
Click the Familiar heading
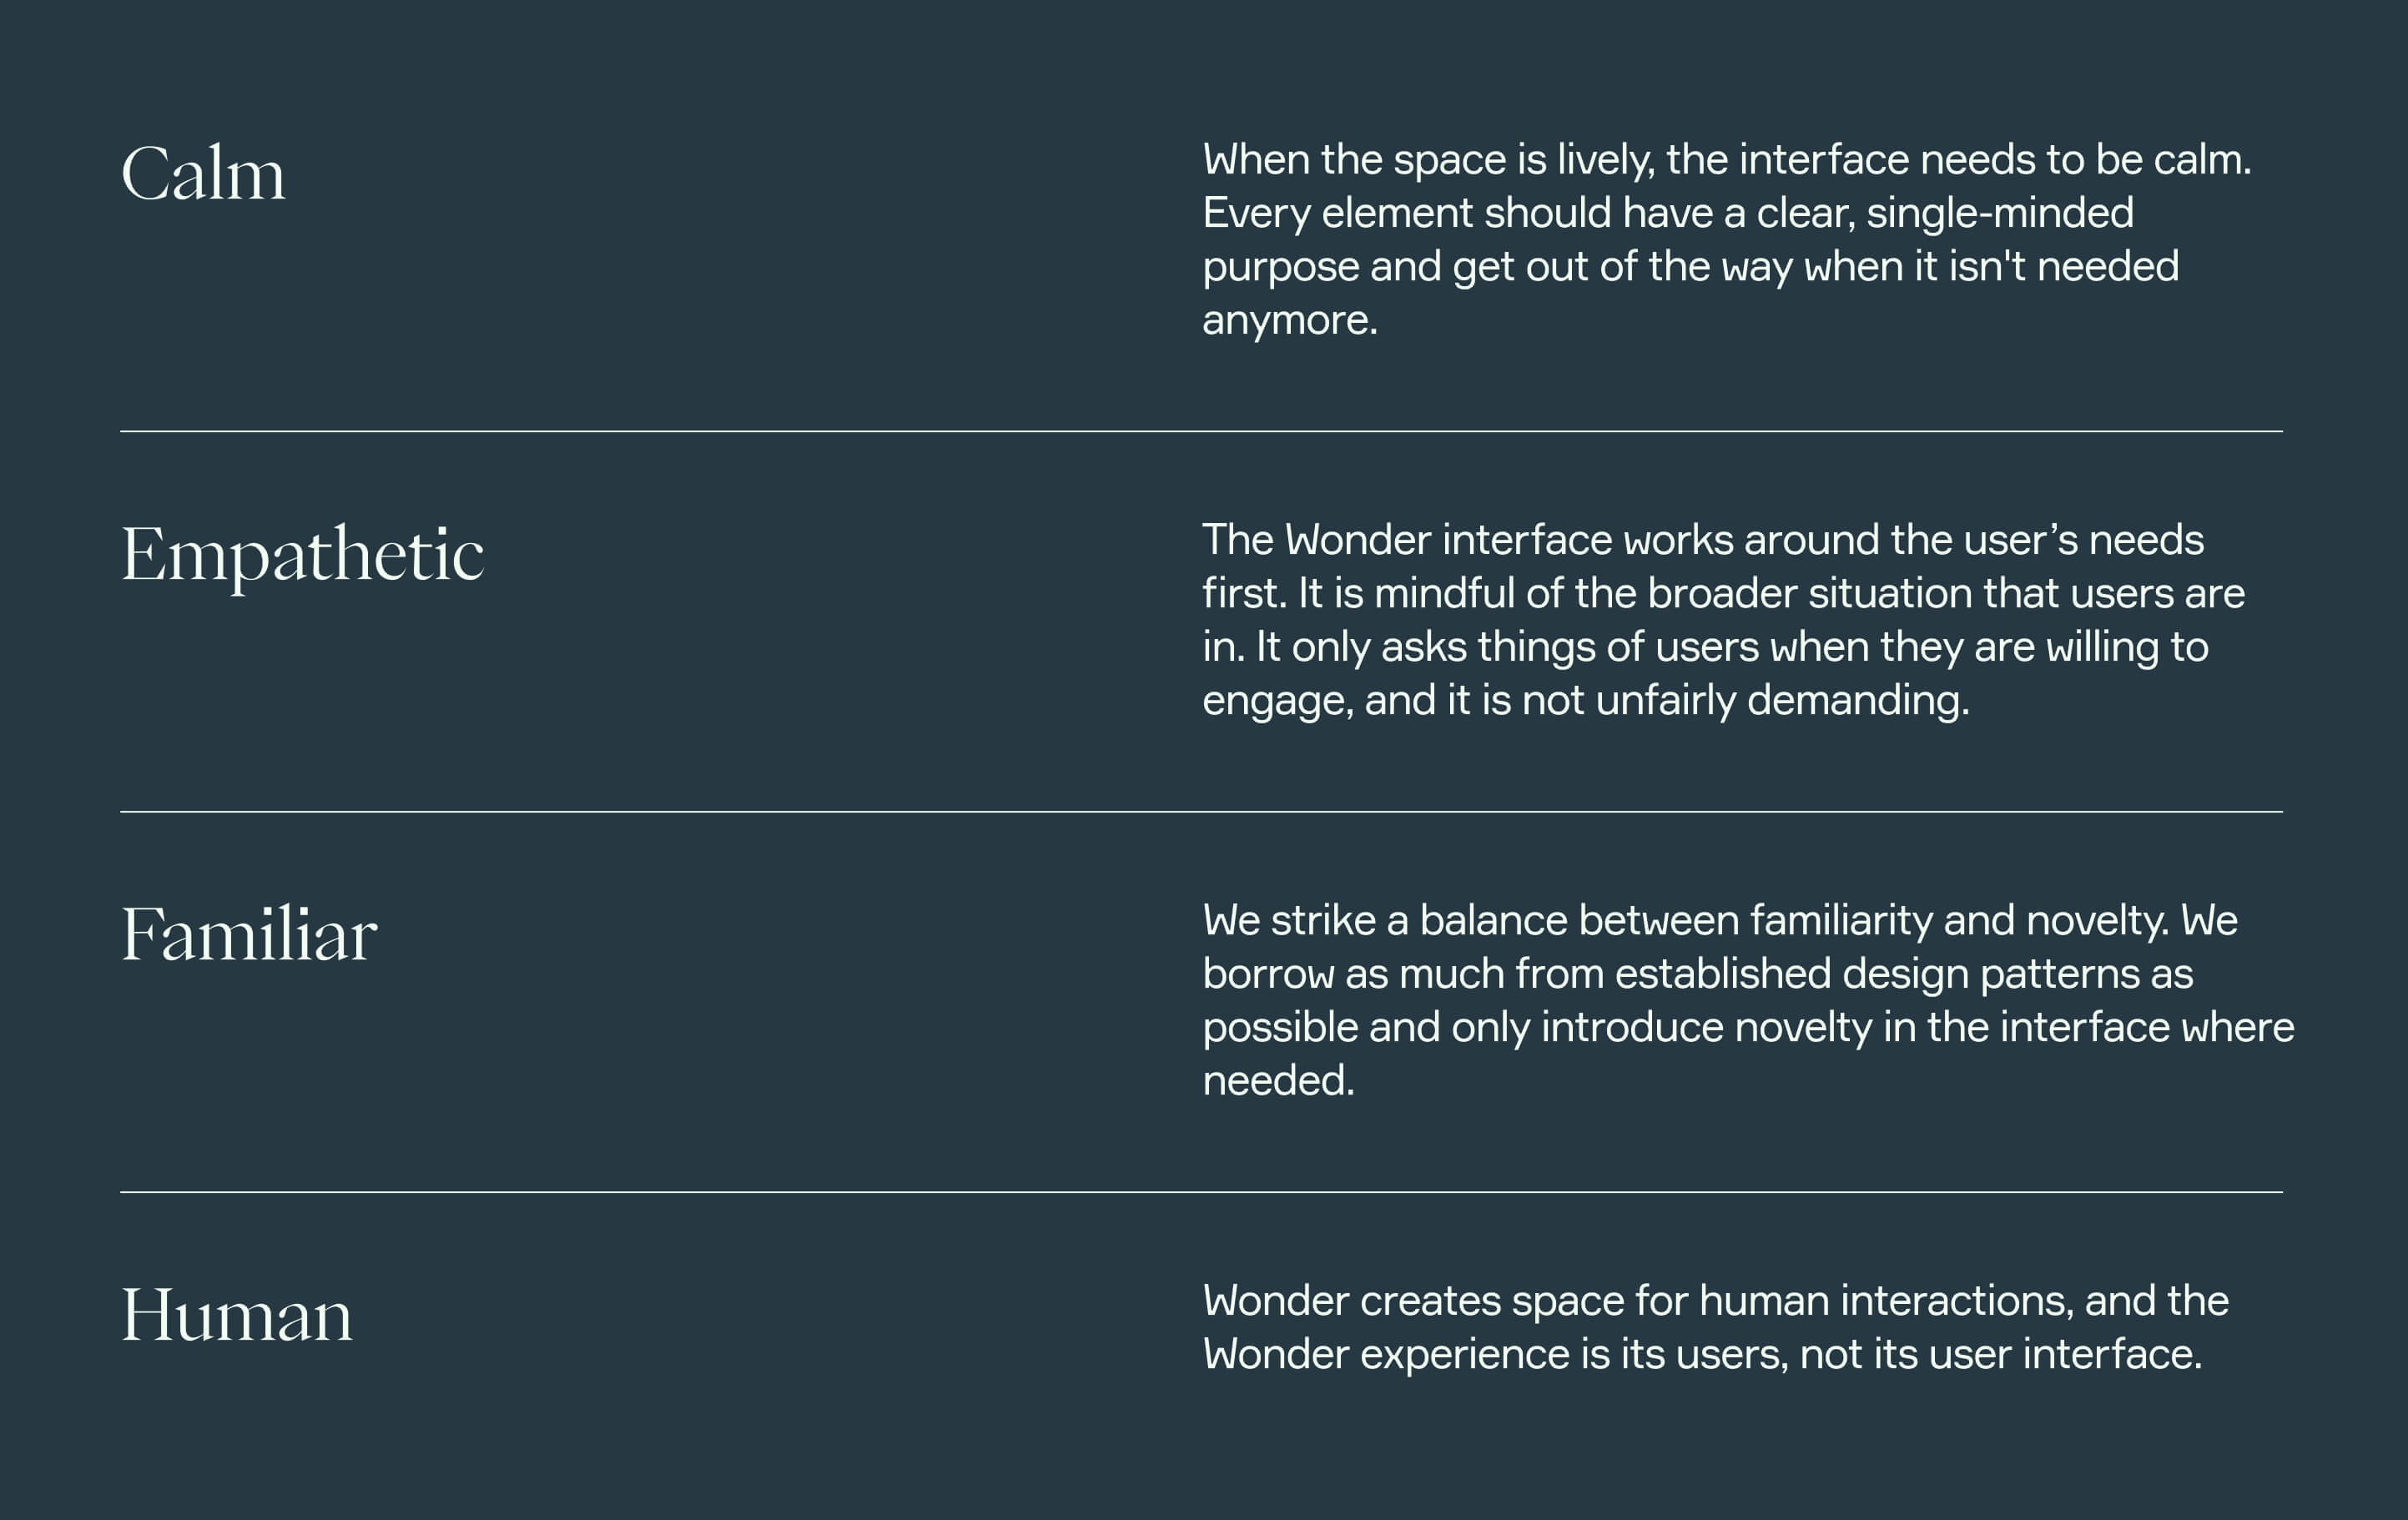point(249,934)
